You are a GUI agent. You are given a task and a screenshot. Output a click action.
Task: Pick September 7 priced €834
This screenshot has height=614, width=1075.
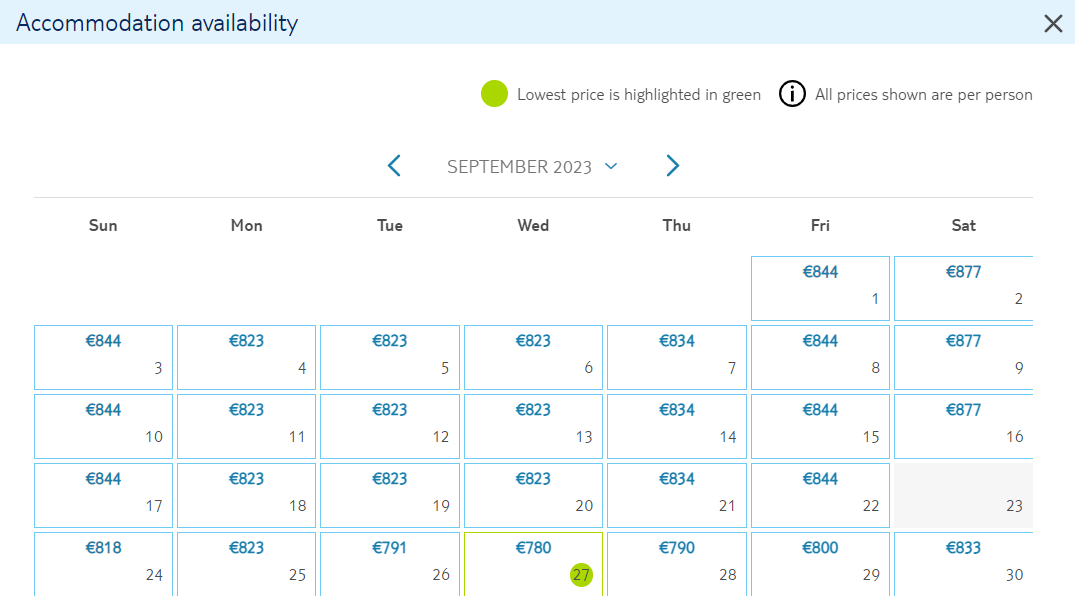pos(677,358)
